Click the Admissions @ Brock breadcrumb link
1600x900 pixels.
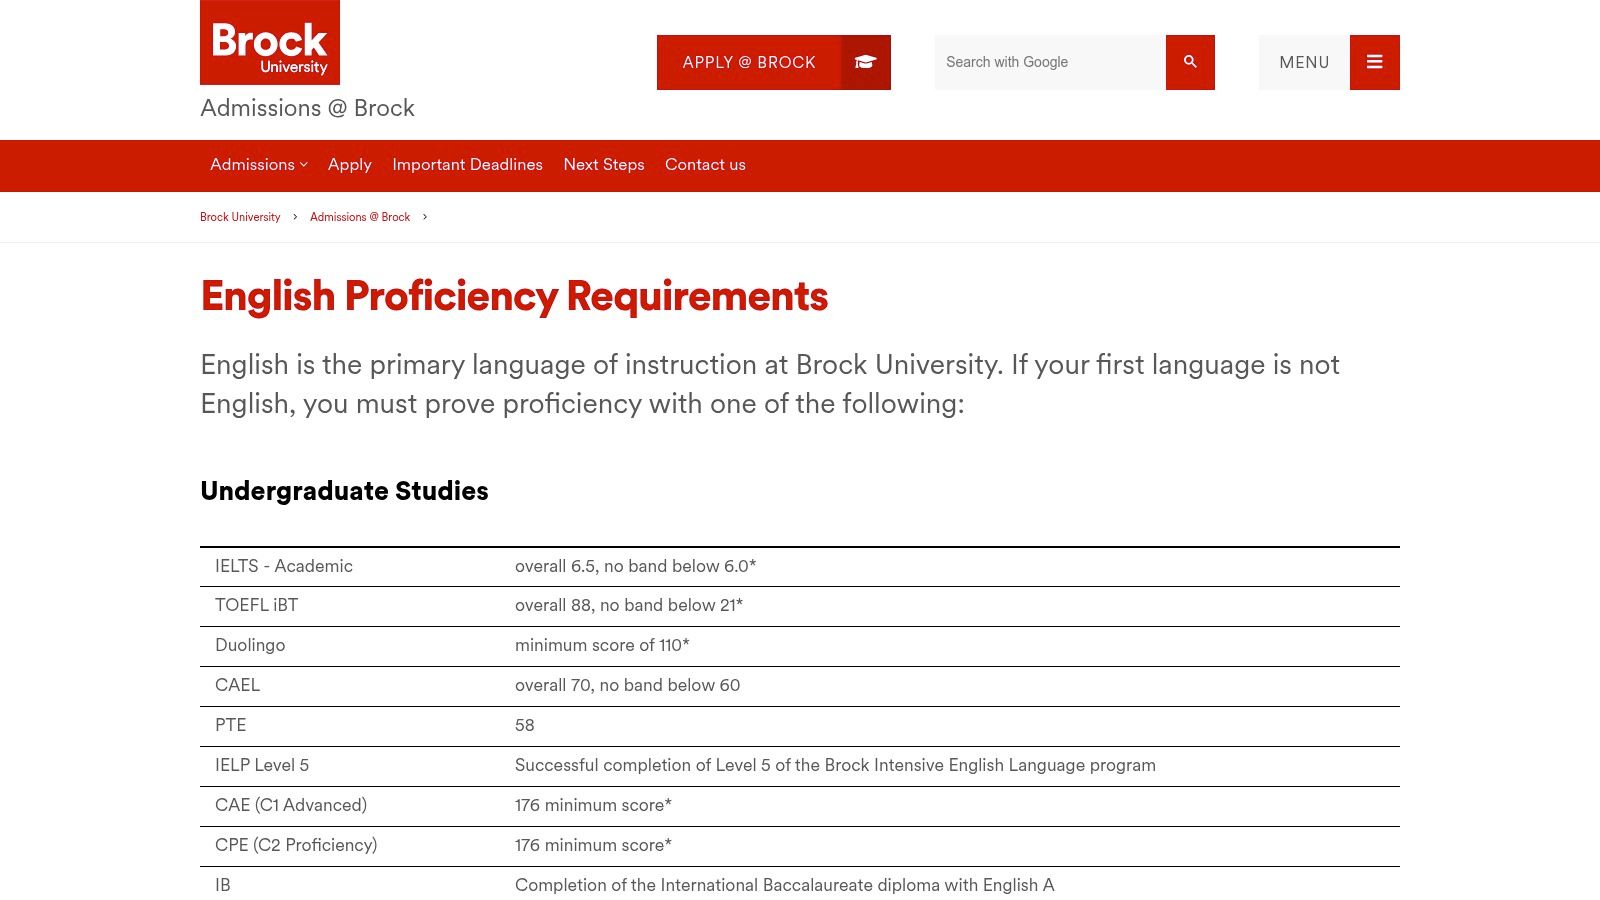pos(360,217)
